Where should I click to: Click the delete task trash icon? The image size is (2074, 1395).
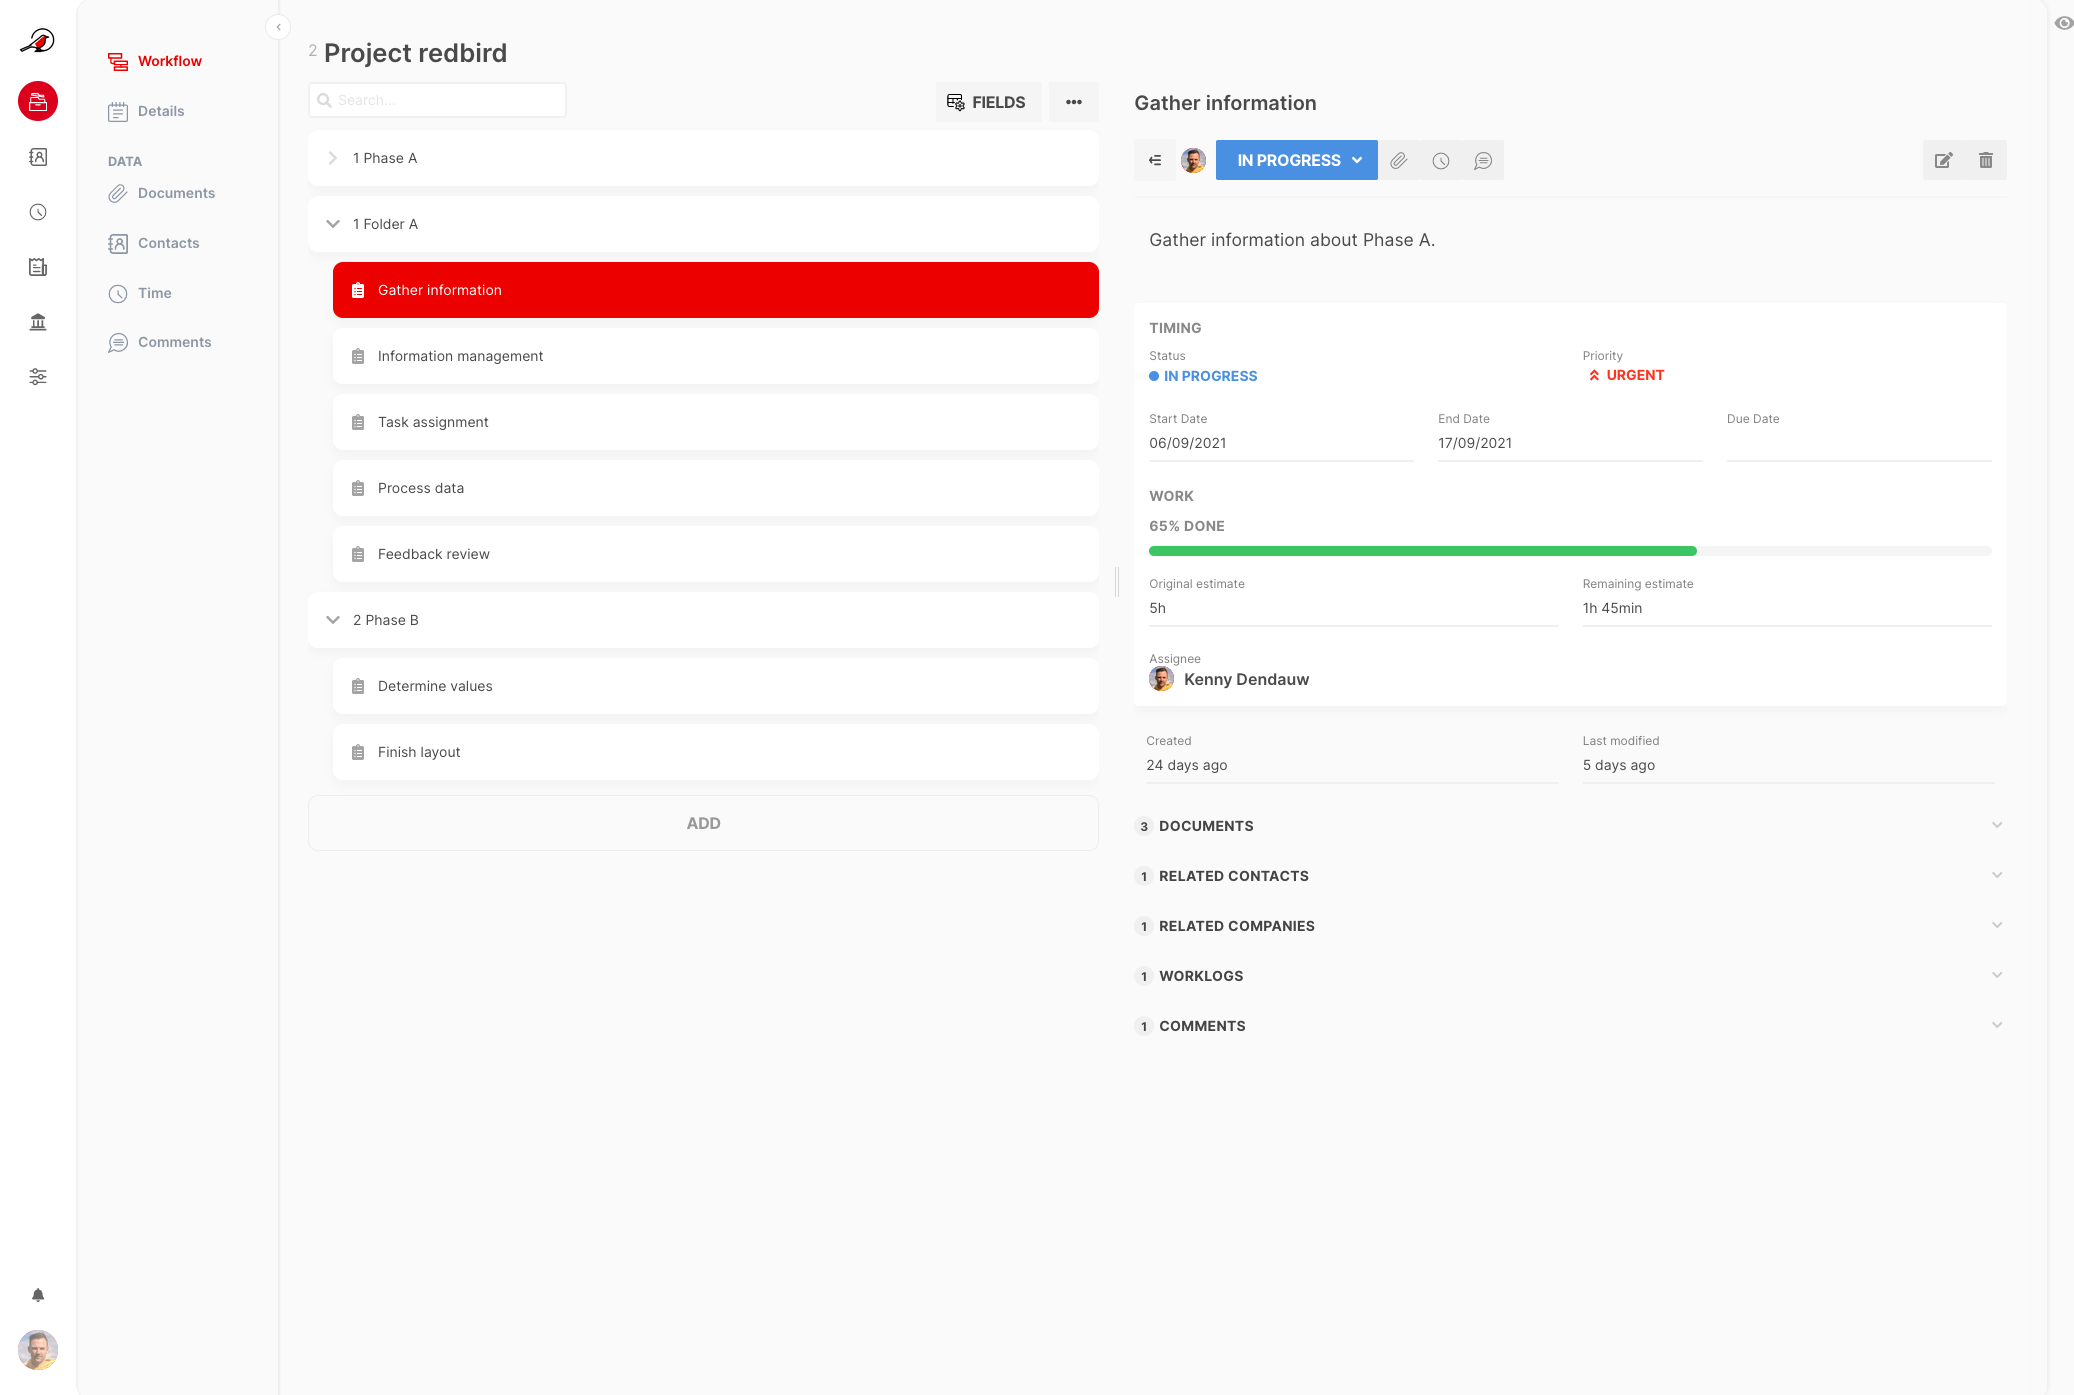tap(1985, 160)
